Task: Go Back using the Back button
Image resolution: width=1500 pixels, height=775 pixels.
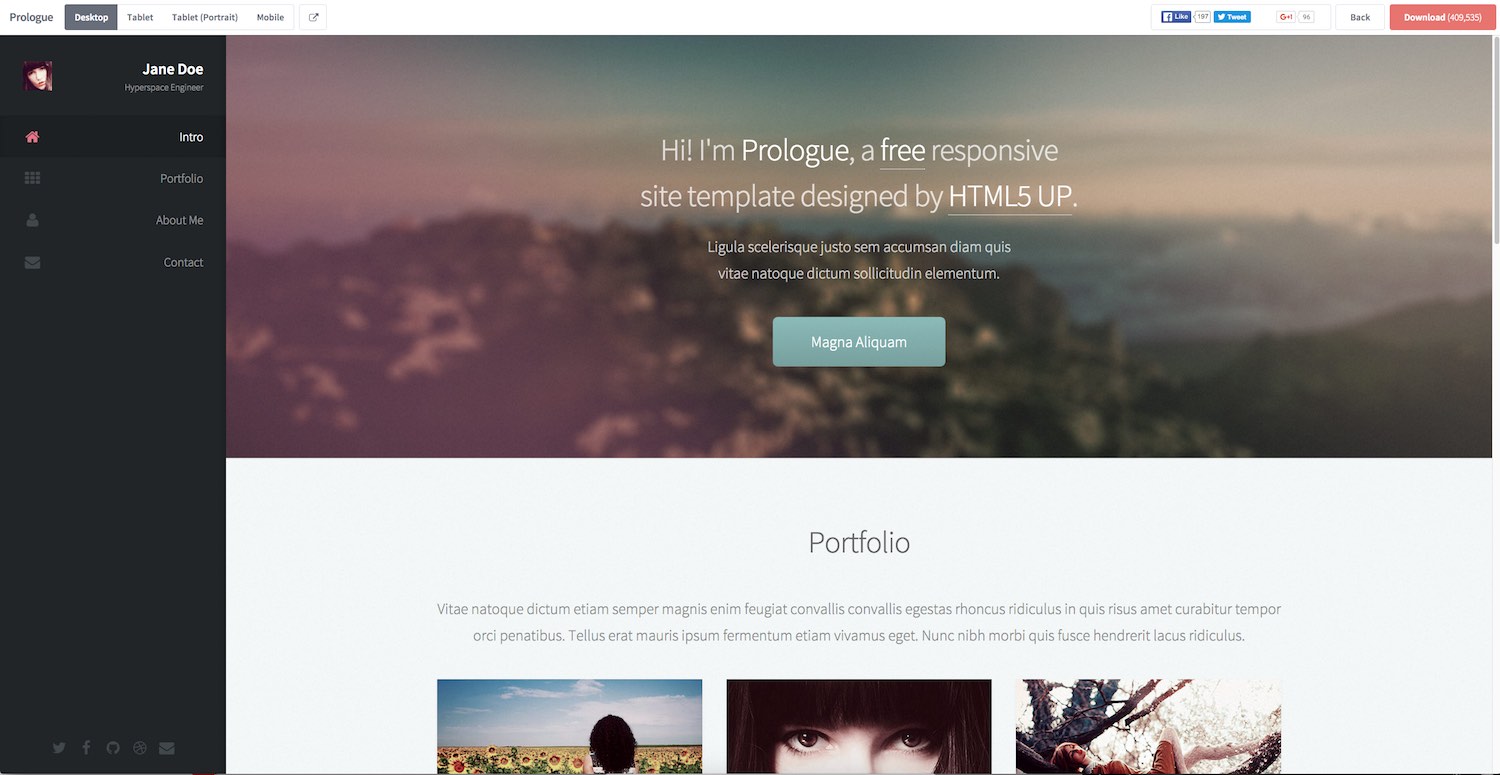Action: click(x=1360, y=17)
